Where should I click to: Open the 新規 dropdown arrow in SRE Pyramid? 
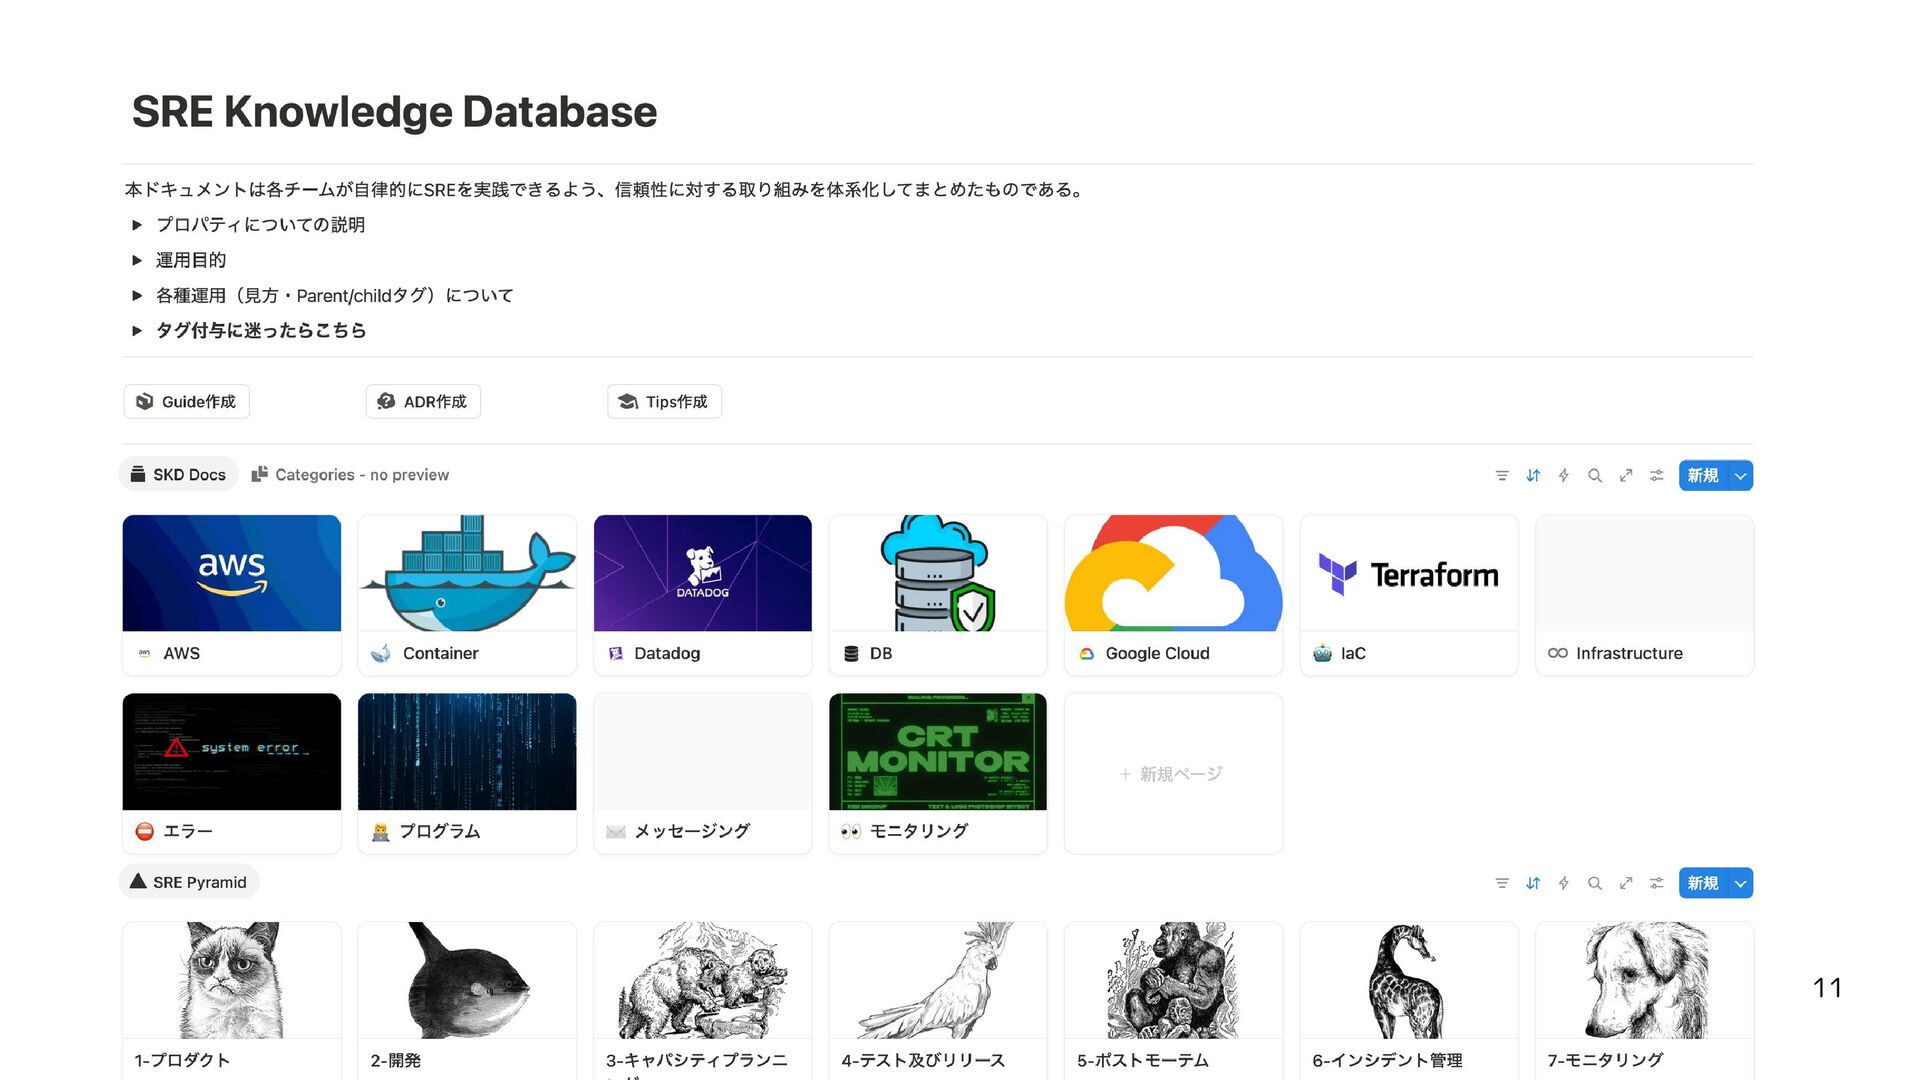1741,883
